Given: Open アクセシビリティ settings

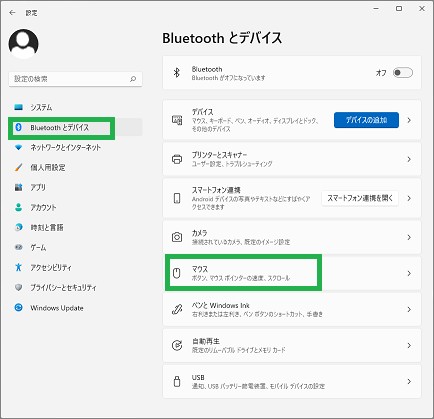Looking at the screenshot, I should pos(76,267).
